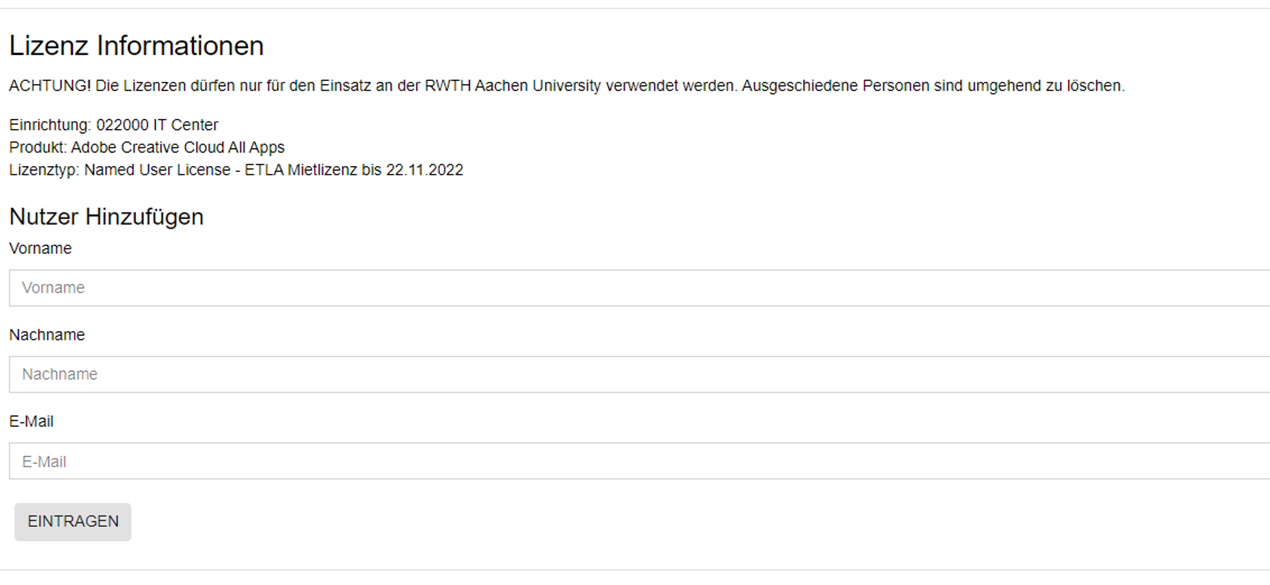1270x585 pixels.
Task: Click the "Adobe Creative Cloud All Apps" text
Action: (x=178, y=148)
